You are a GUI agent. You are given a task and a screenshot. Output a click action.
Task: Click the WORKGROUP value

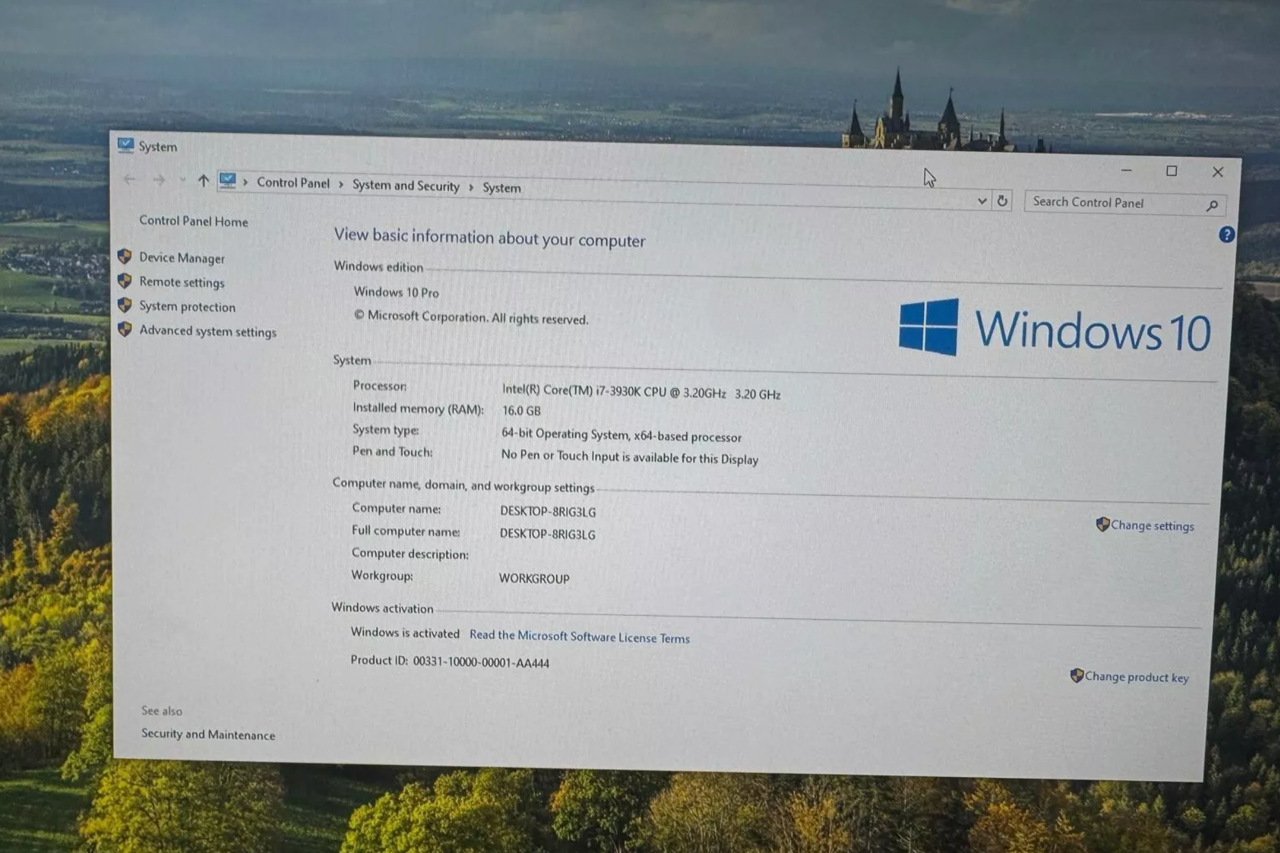coord(534,579)
